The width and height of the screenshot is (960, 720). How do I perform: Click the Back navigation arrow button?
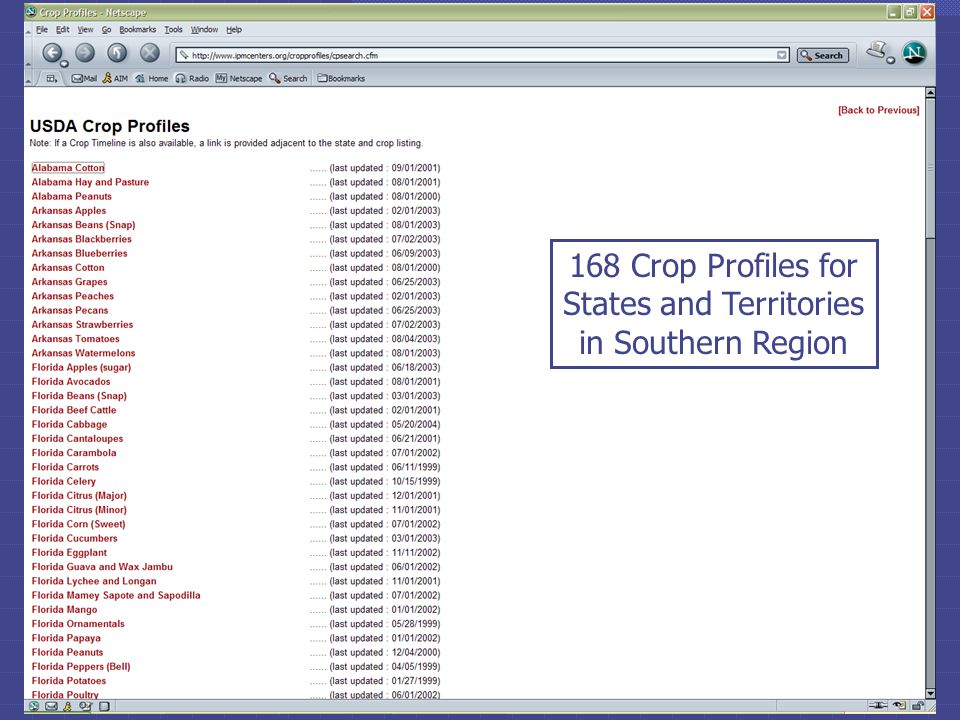tap(51, 53)
